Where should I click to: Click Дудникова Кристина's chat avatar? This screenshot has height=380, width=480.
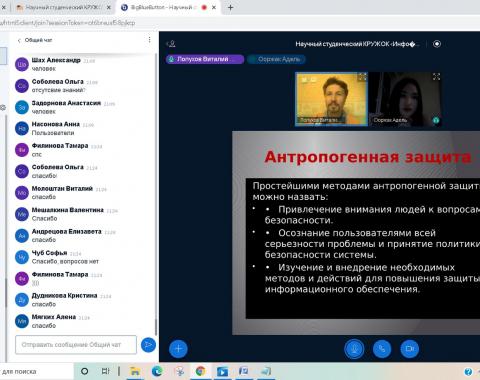(22, 300)
